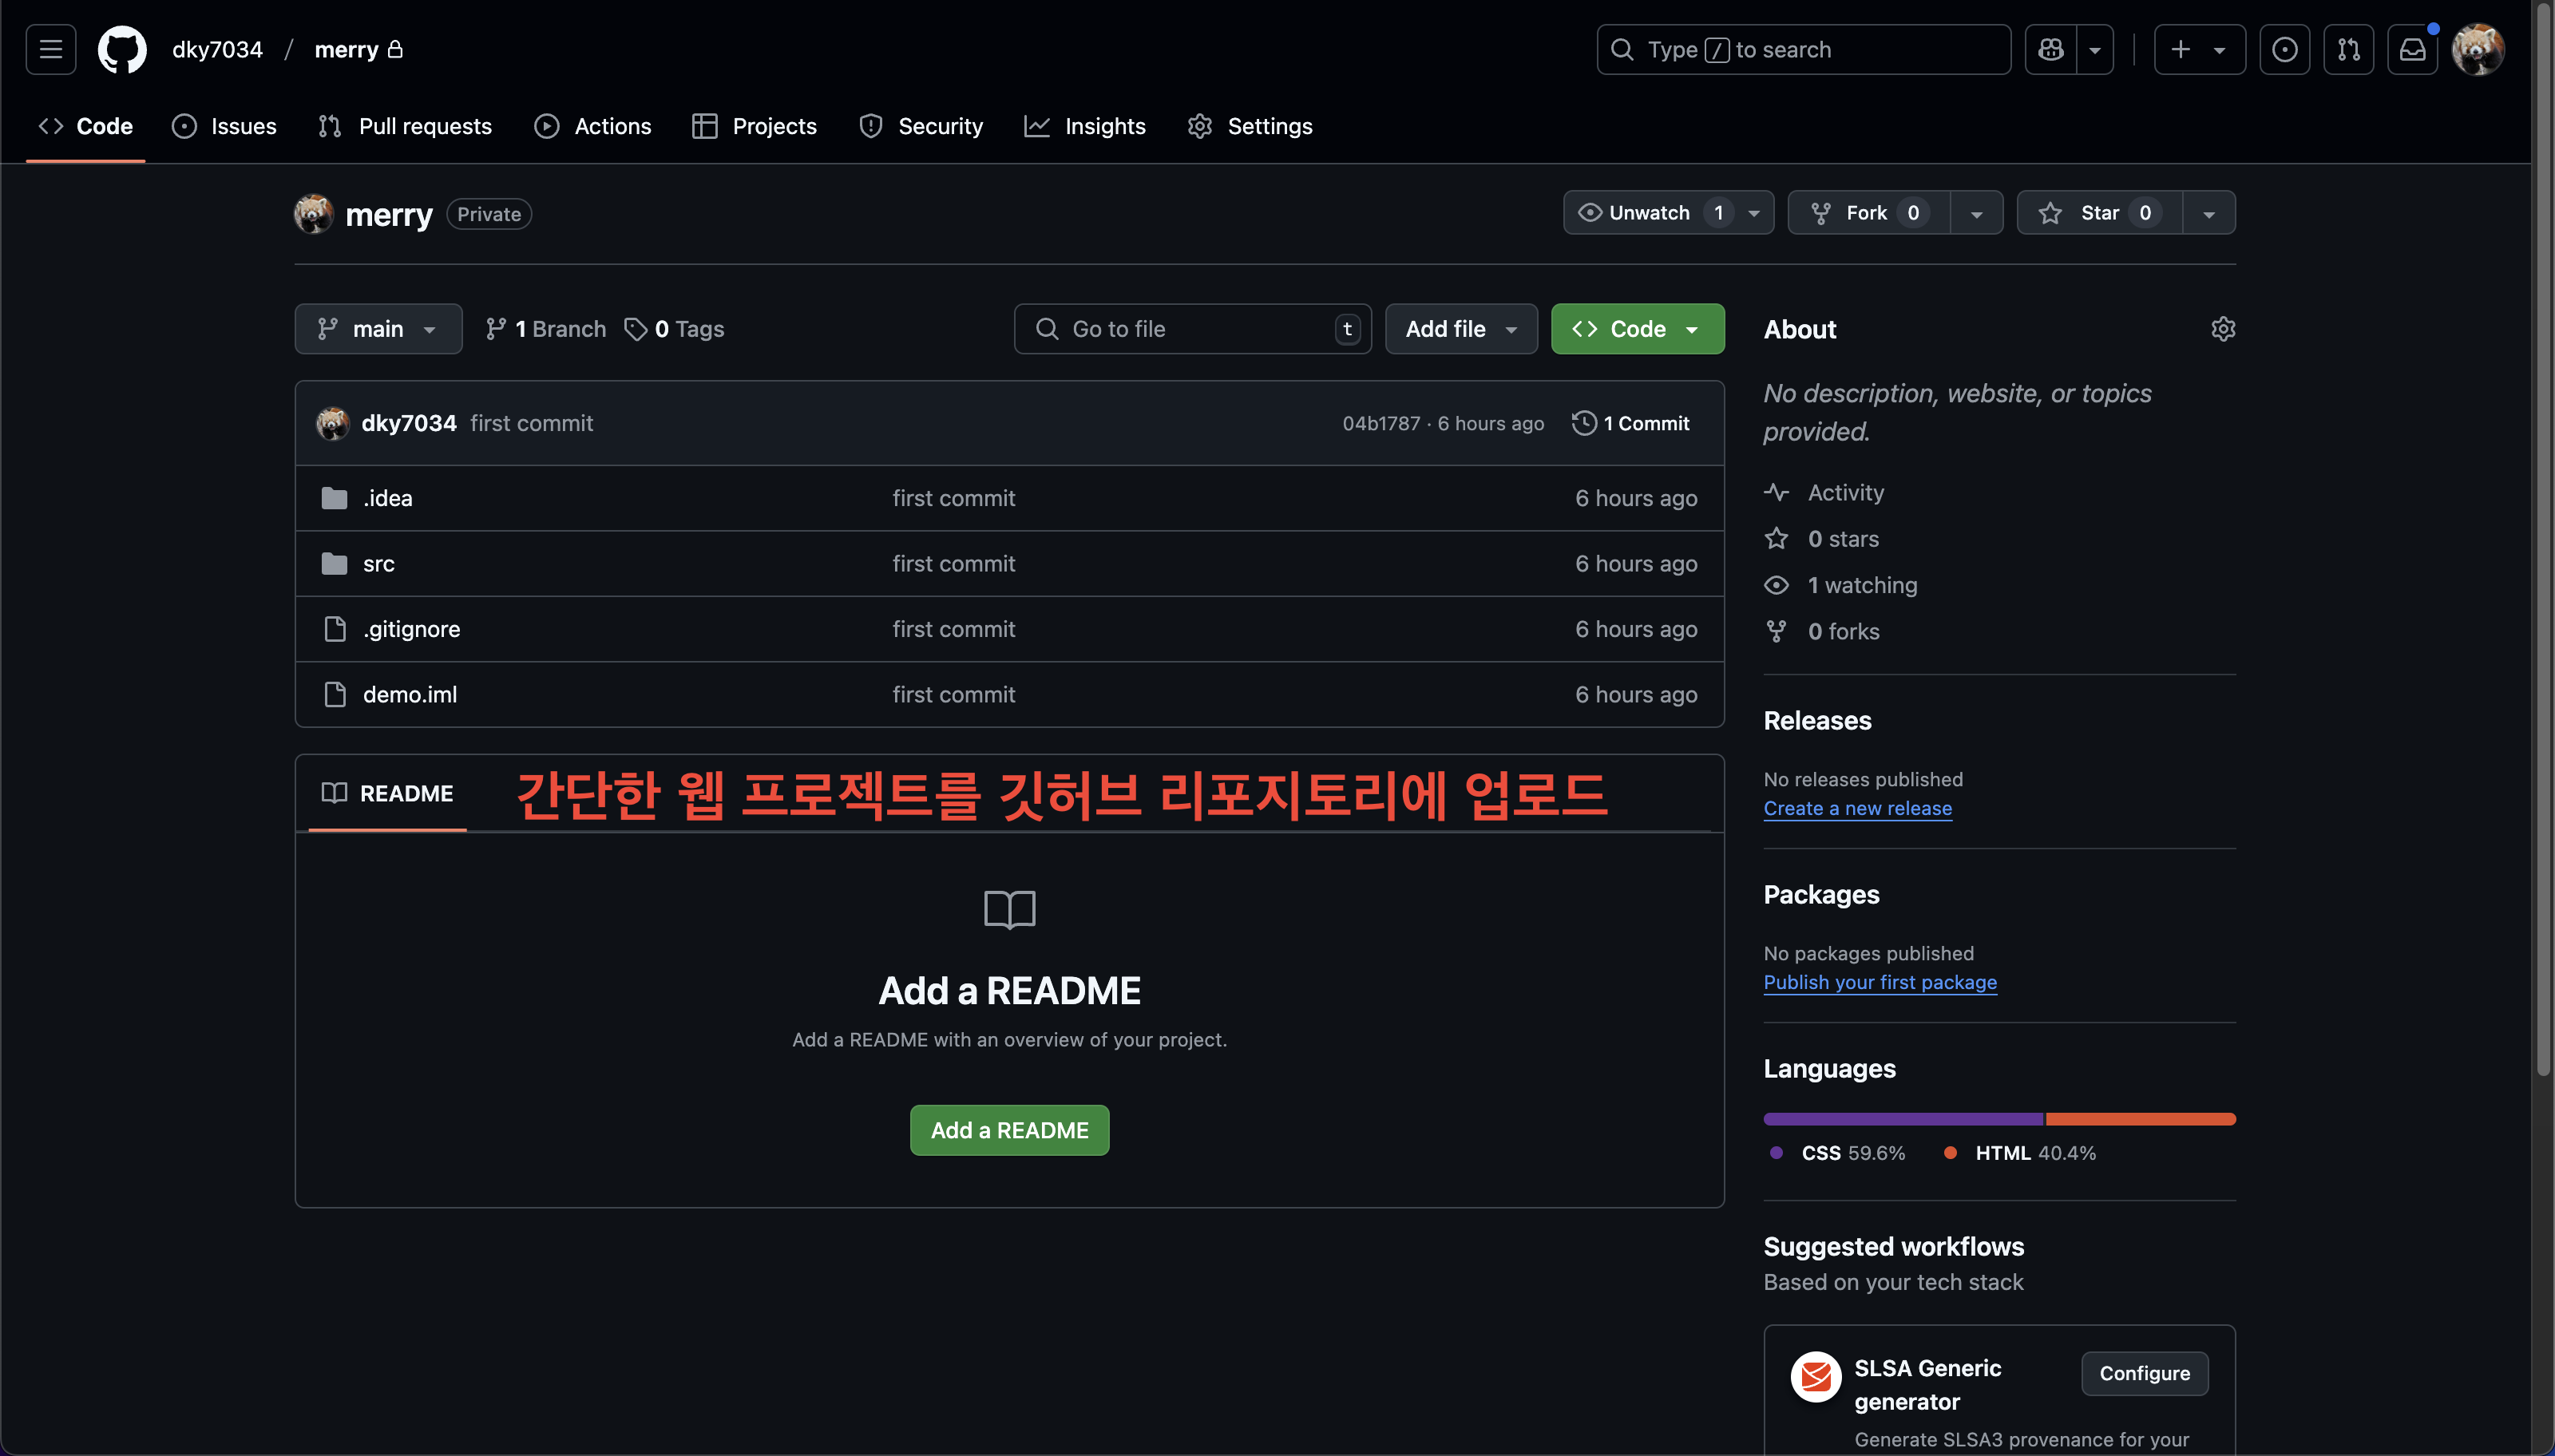Open Create a new release link
This screenshot has width=2555, height=1456.
coord(1857,808)
